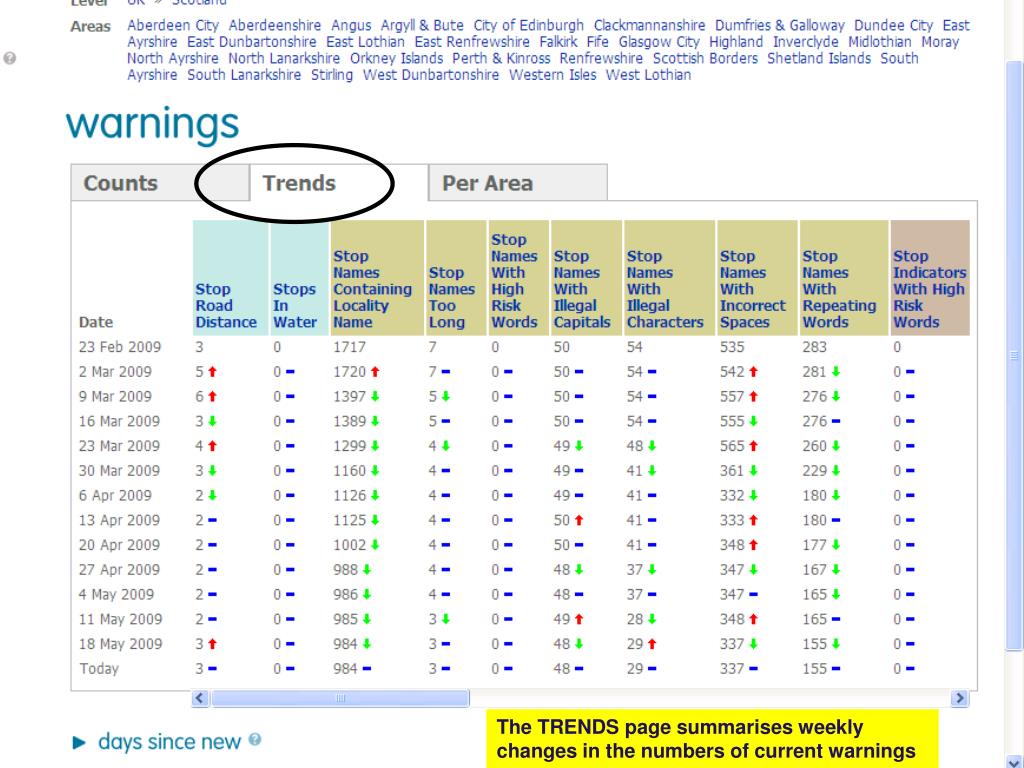Click the table horizontal scrollbar thumb
This screenshot has height=768, width=1024.
pos(340,698)
